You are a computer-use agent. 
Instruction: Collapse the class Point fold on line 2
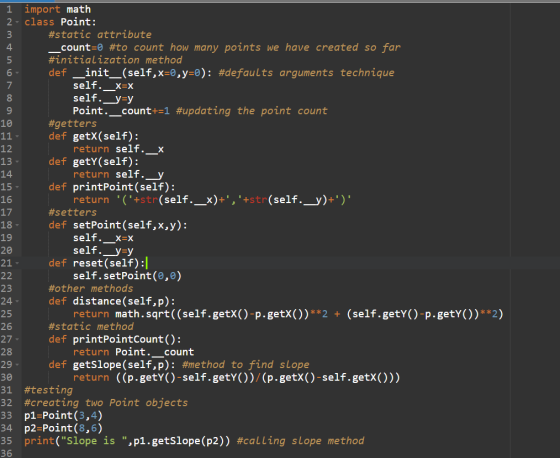click(17, 22)
